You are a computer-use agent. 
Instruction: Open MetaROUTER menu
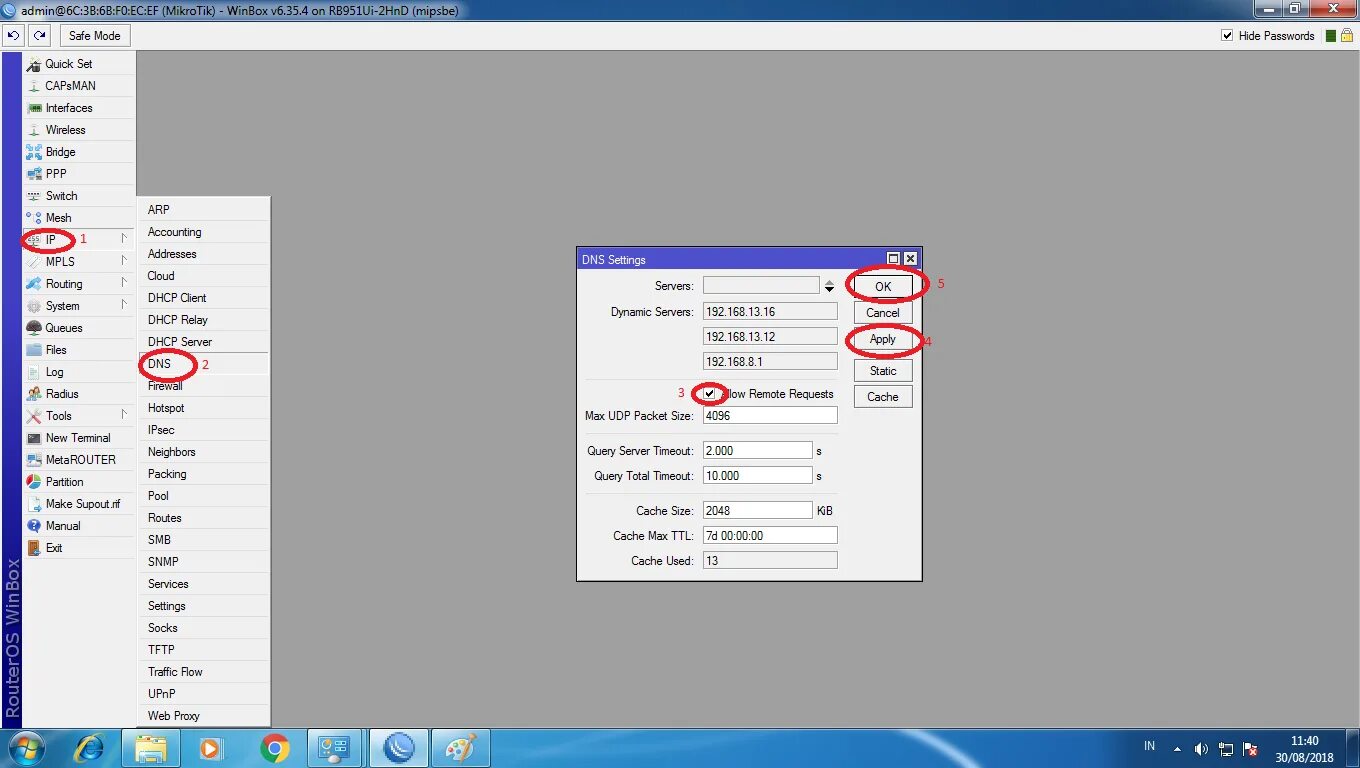(79, 459)
